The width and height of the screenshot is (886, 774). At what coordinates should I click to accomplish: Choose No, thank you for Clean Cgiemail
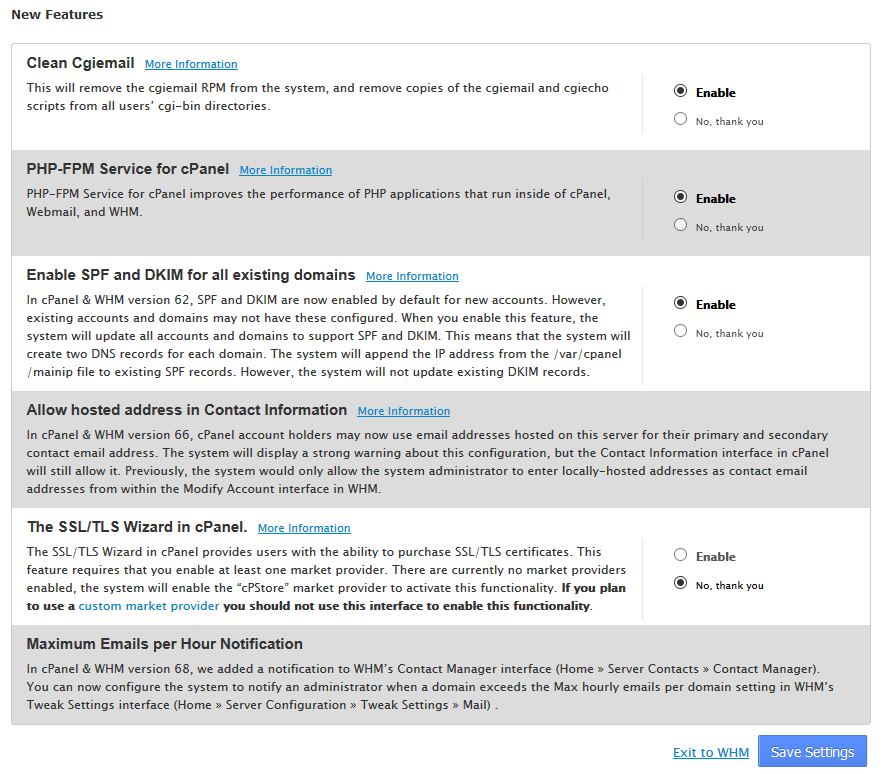680,119
